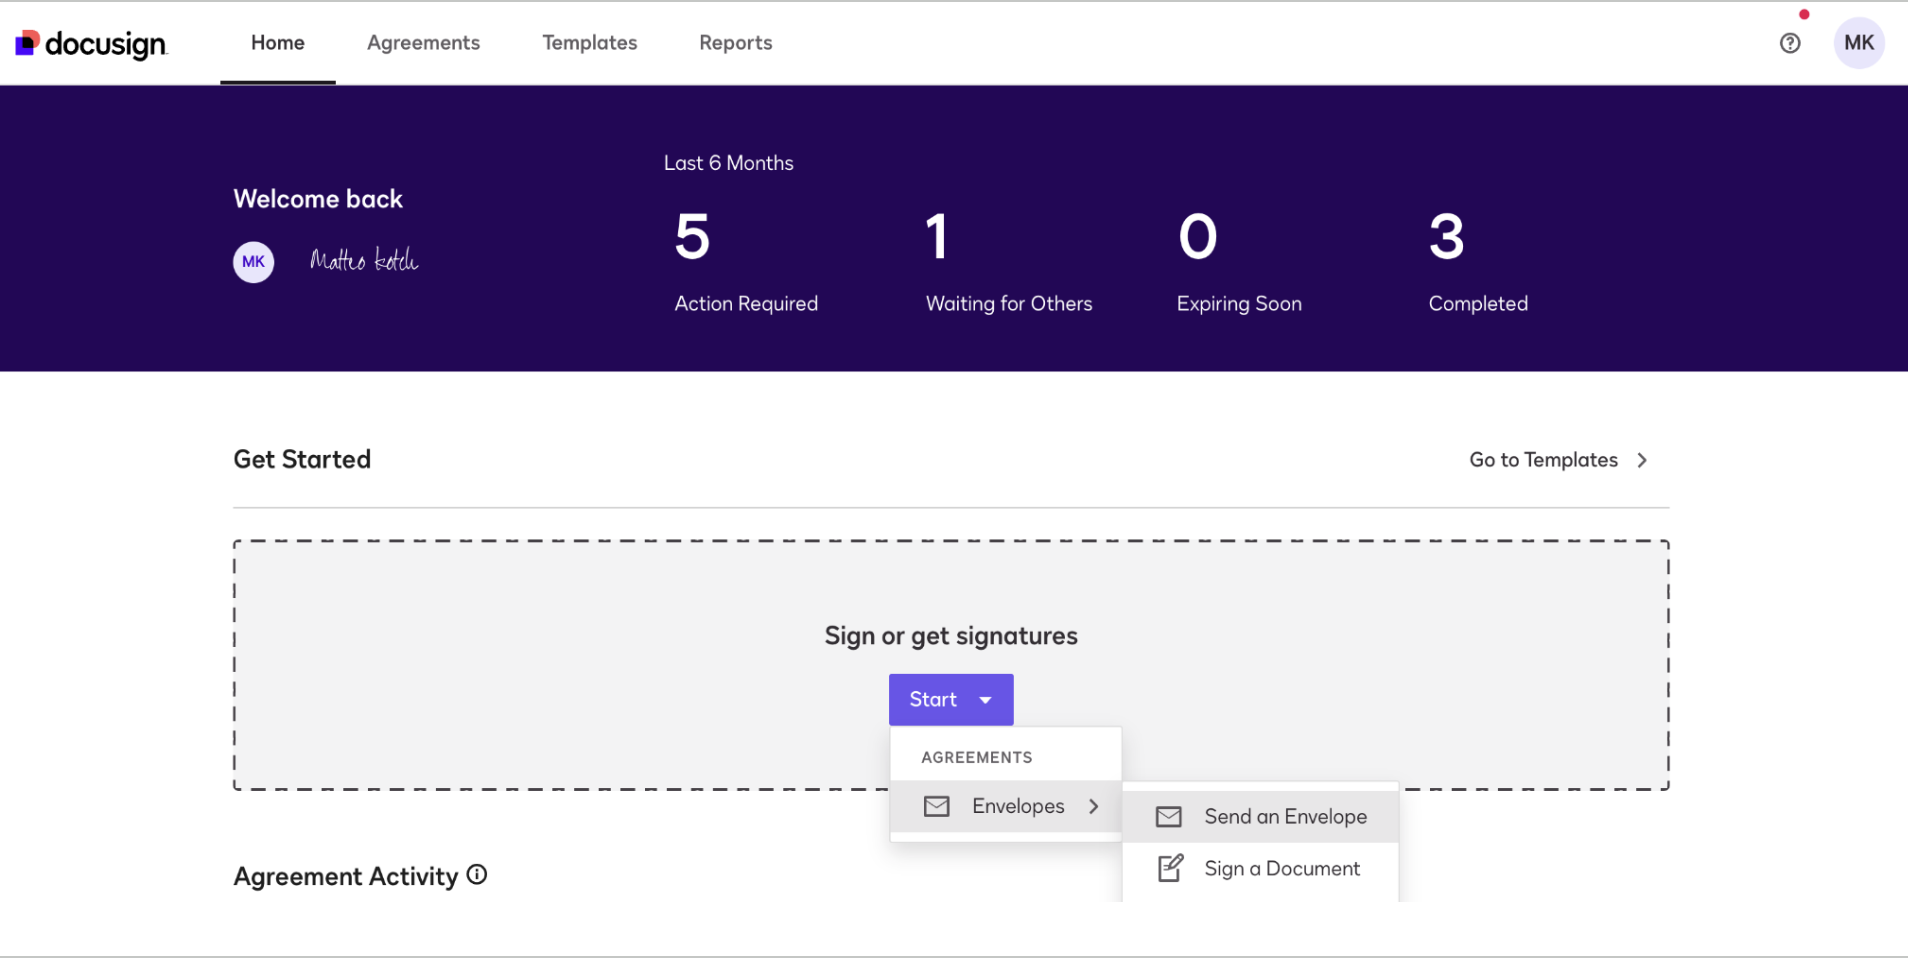Select the Home tab
1908x958 pixels.
tap(278, 43)
